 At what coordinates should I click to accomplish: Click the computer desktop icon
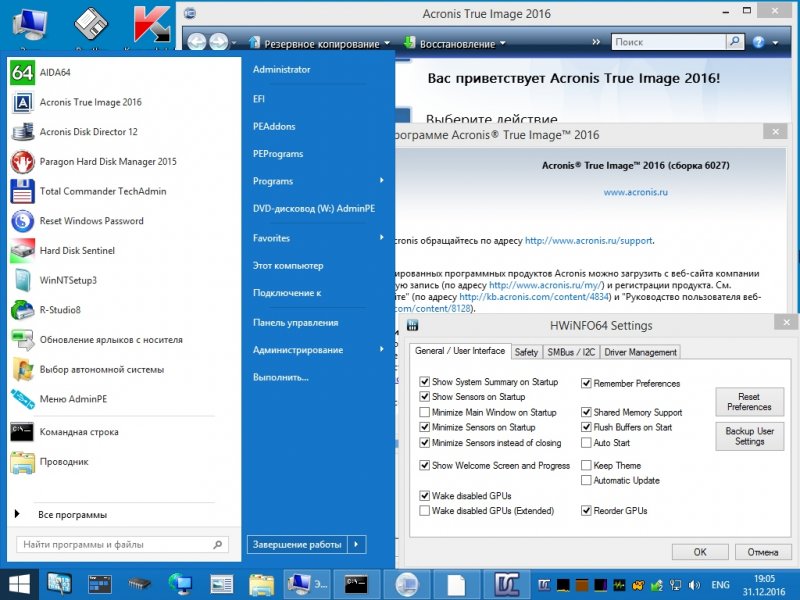[30, 24]
